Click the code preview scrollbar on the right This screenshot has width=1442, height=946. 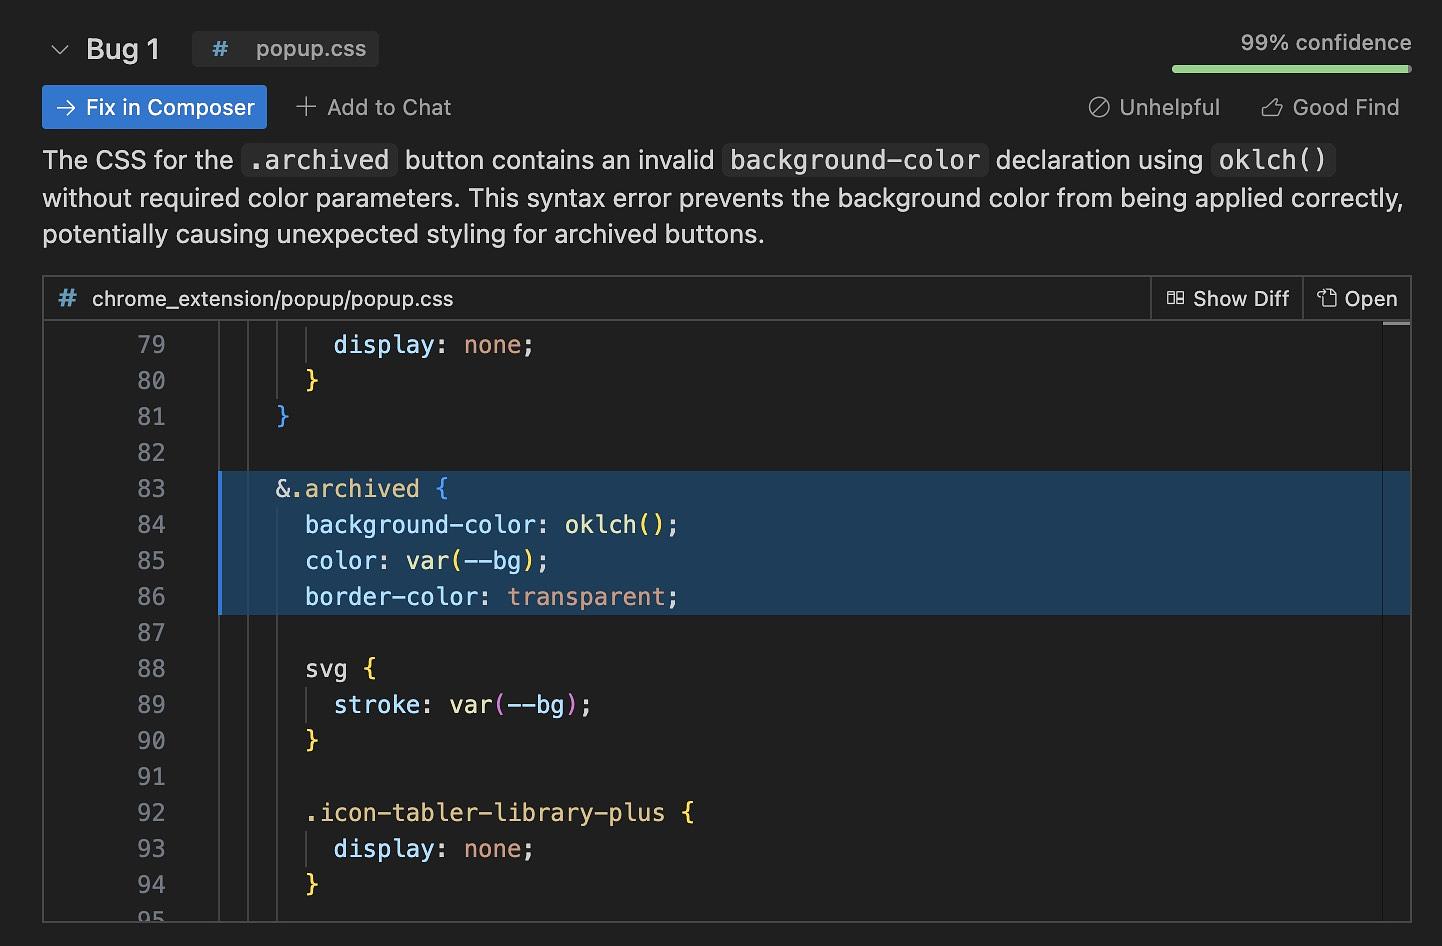click(1396, 620)
